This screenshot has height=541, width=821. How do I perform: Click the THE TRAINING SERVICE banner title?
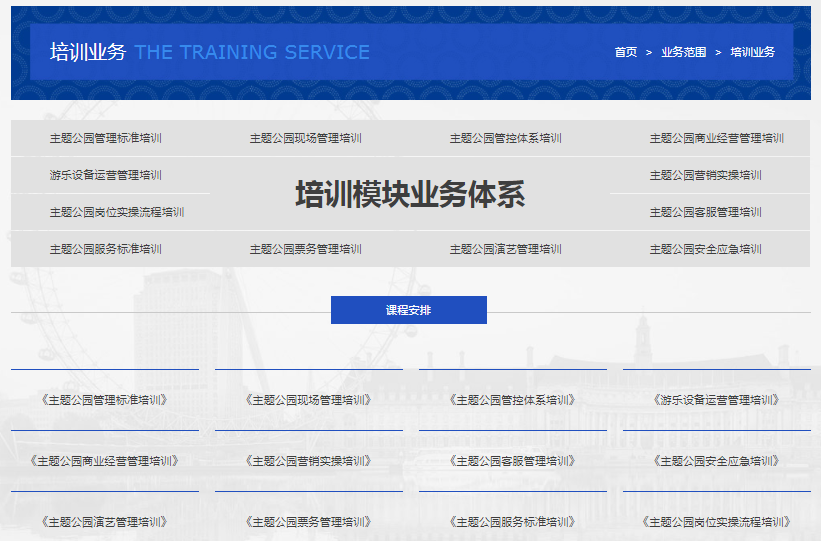[252, 52]
